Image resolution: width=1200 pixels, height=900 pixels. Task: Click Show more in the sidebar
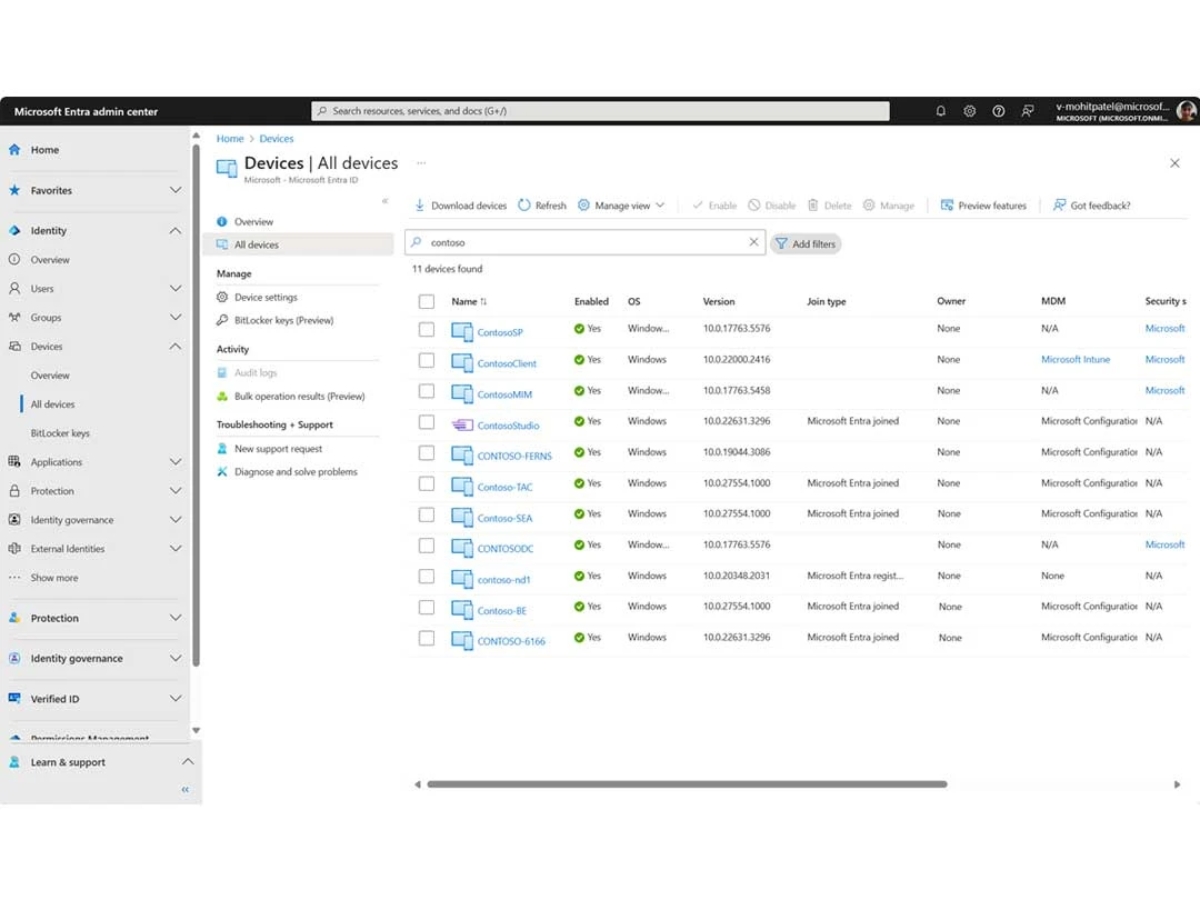point(54,578)
